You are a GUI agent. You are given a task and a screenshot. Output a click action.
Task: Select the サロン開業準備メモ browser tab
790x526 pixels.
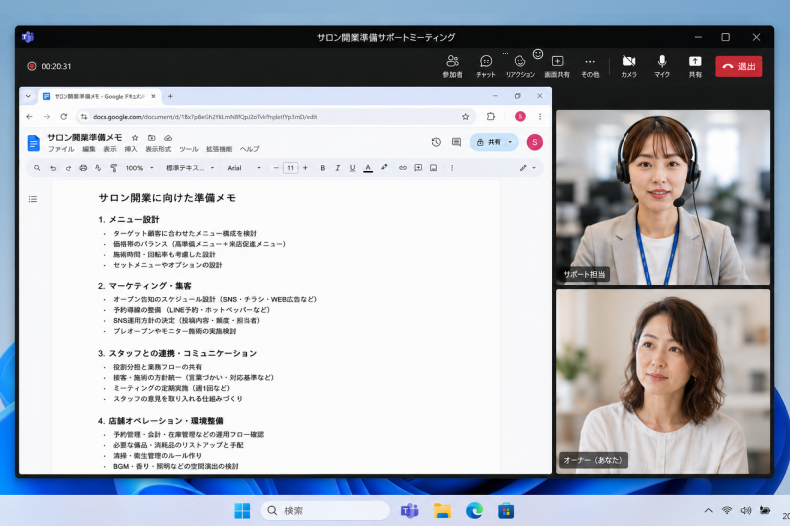click(x=99, y=96)
